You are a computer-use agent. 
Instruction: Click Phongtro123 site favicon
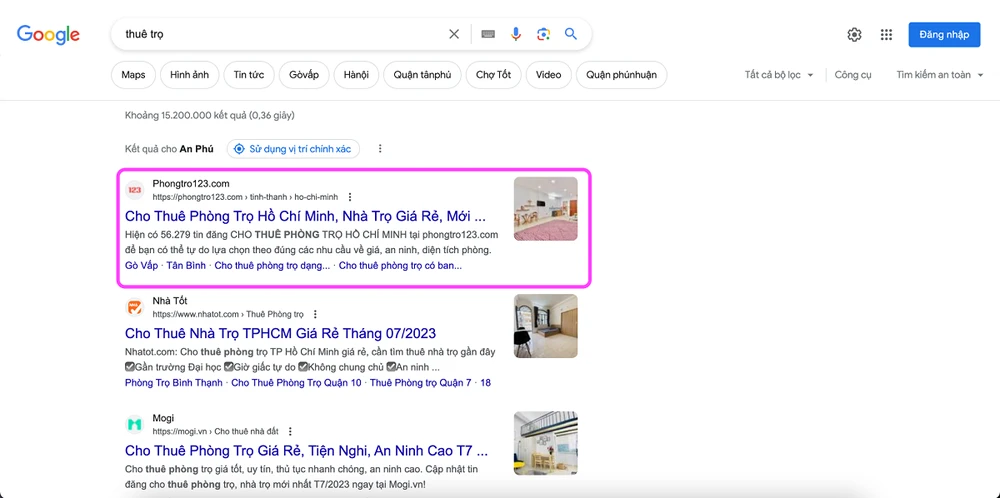135,190
